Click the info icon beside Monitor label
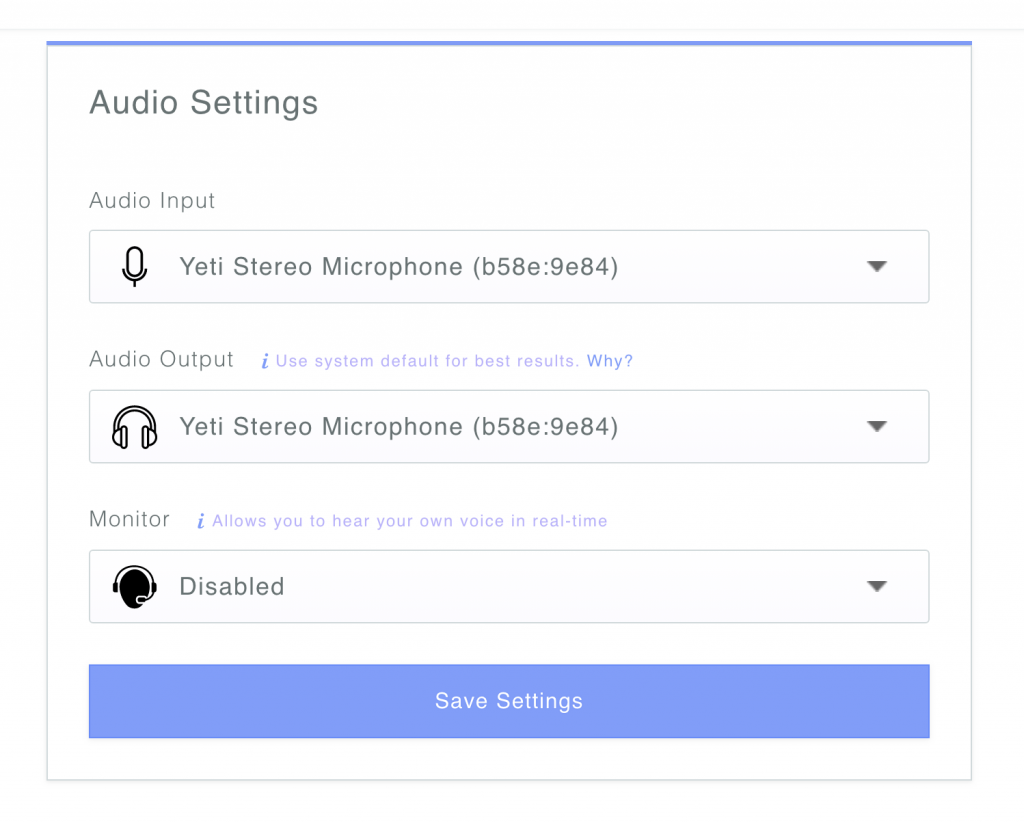The image size is (1024, 823). click(x=201, y=521)
